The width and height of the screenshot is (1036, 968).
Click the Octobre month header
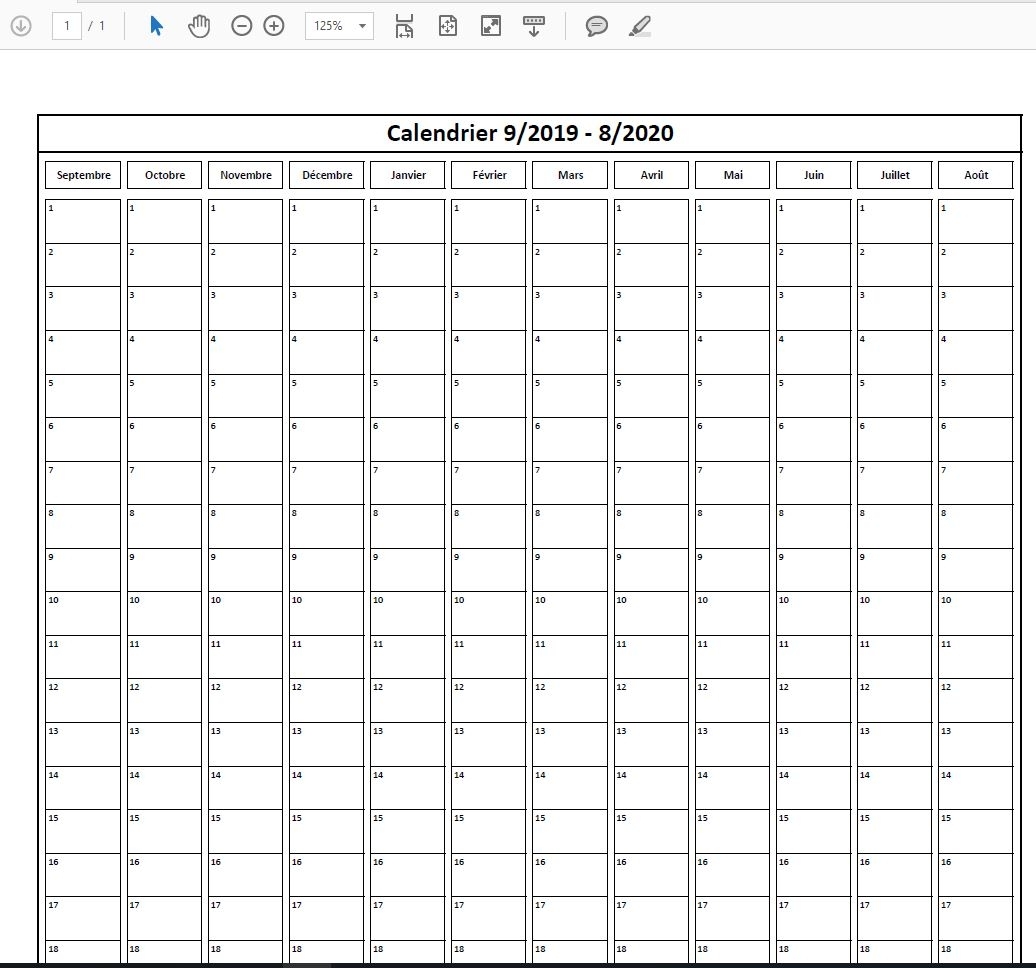click(165, 175)
